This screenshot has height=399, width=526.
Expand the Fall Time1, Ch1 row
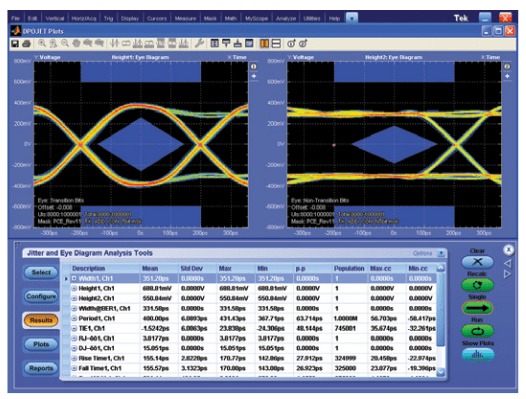(74, 368)
